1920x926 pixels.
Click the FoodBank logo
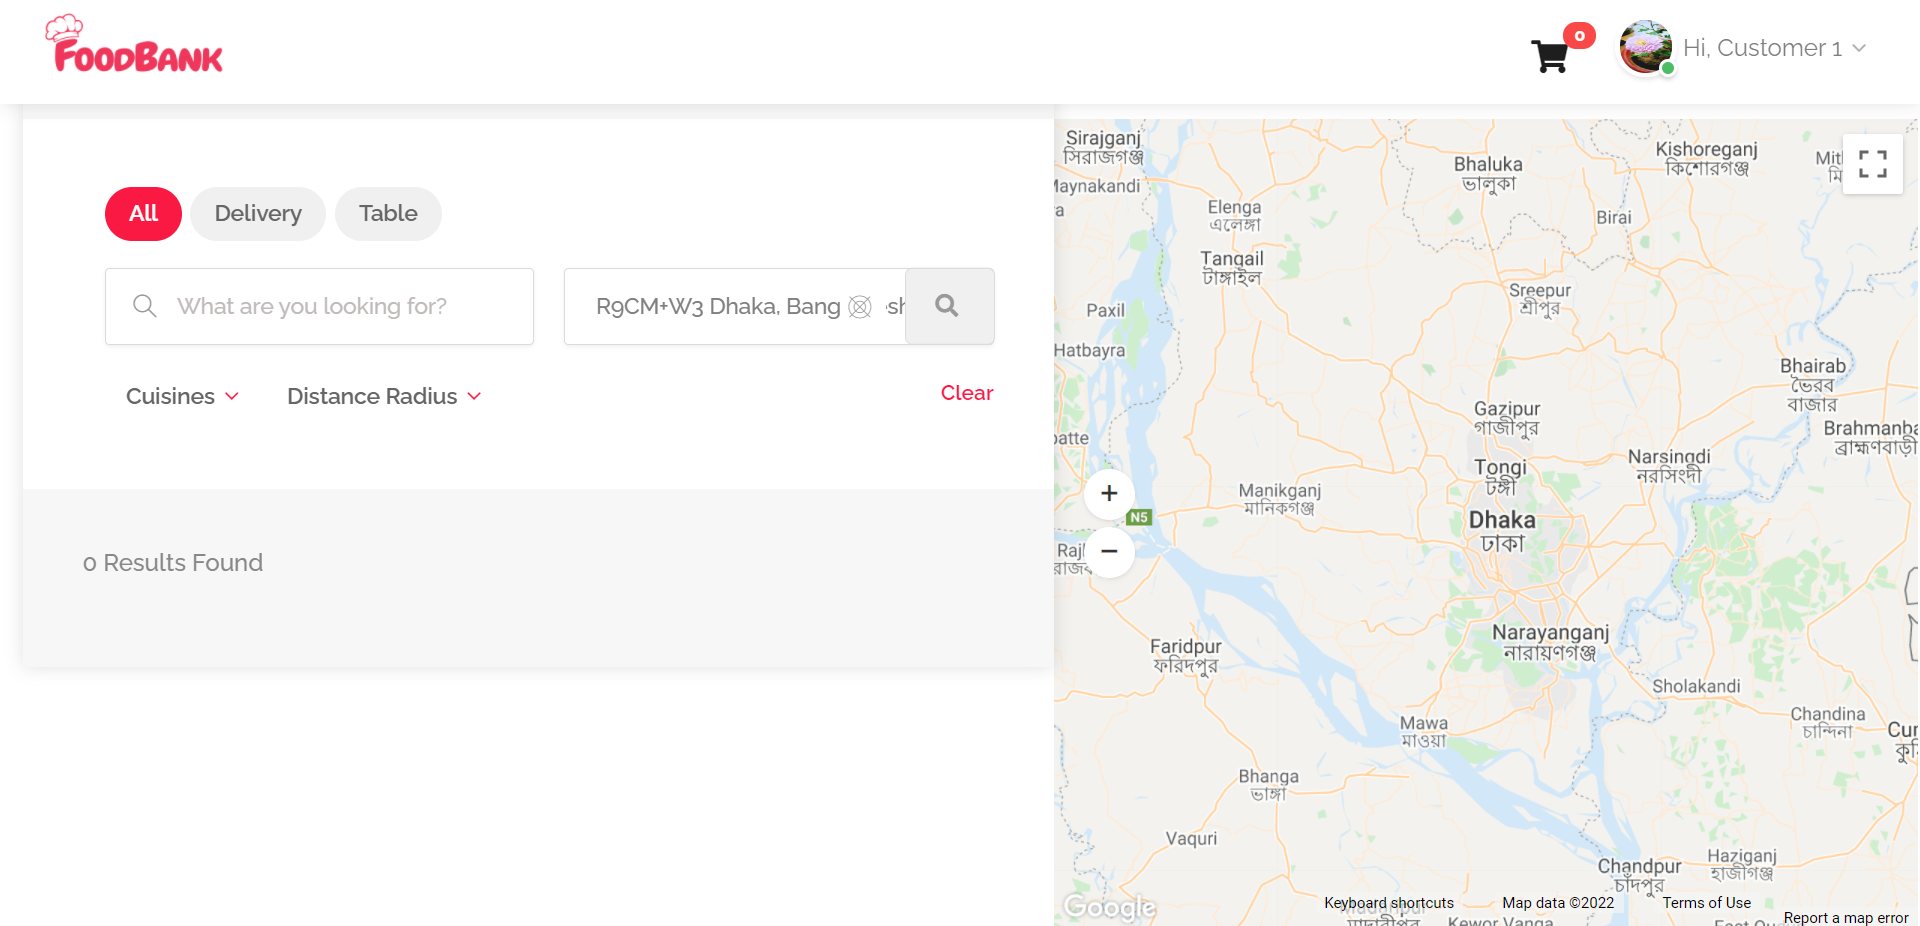tap(134, 44)
